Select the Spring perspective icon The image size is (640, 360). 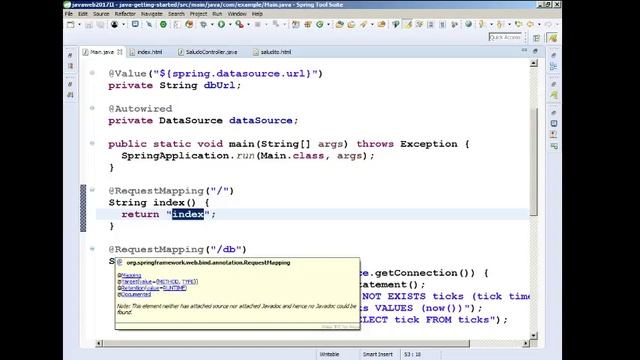(553, 38)
